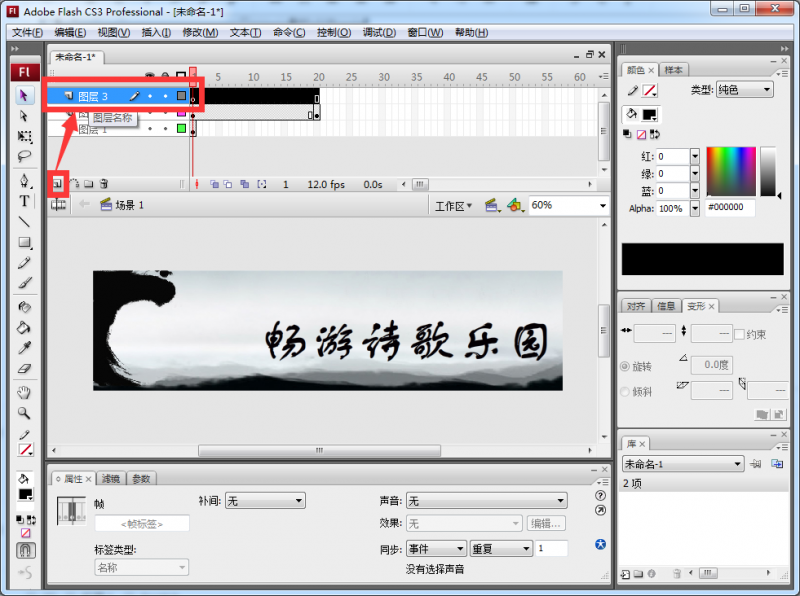Select the Pencil tool

pyautogui.click(x=23, y=263)
